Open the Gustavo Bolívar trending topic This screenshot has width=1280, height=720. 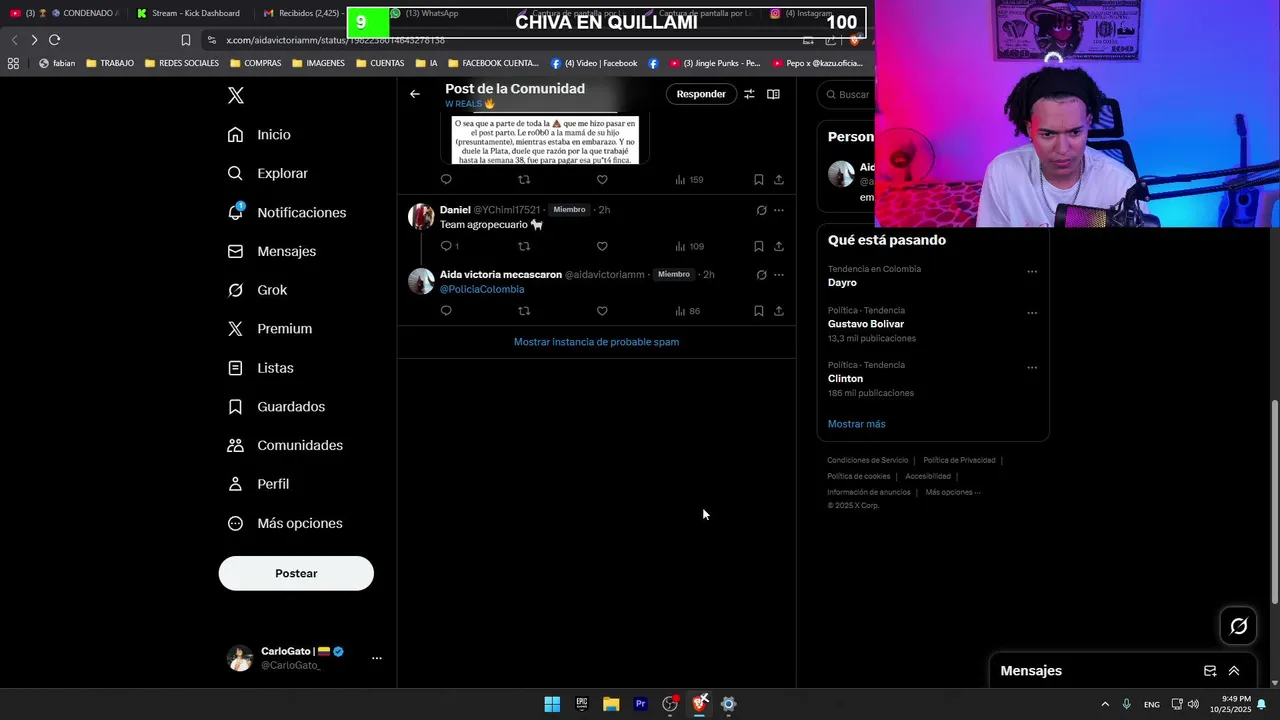tap(866, 324)
